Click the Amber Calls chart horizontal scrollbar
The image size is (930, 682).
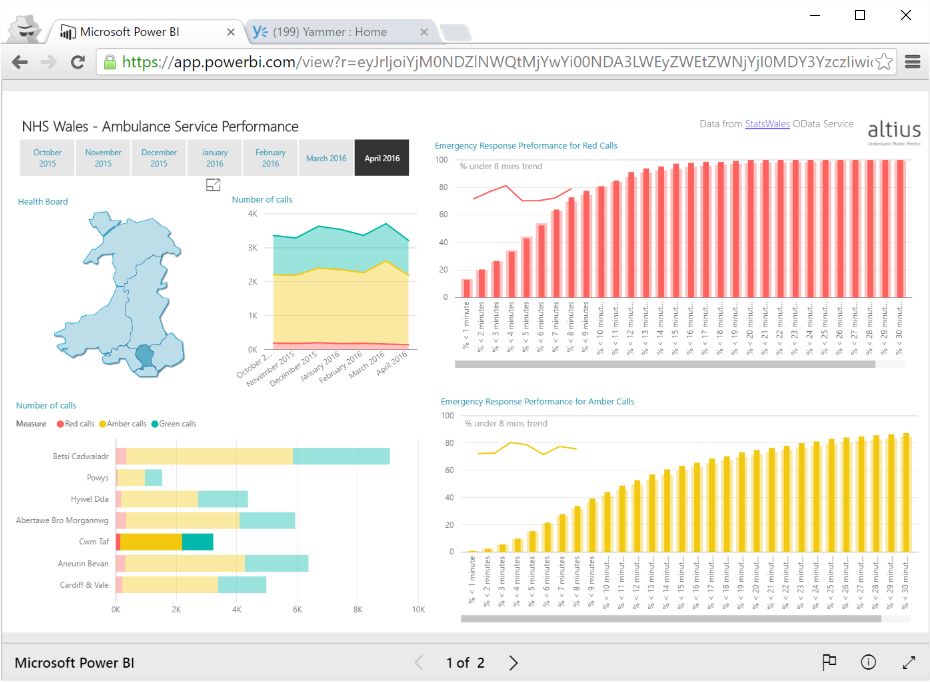click(x=671, y=619)
